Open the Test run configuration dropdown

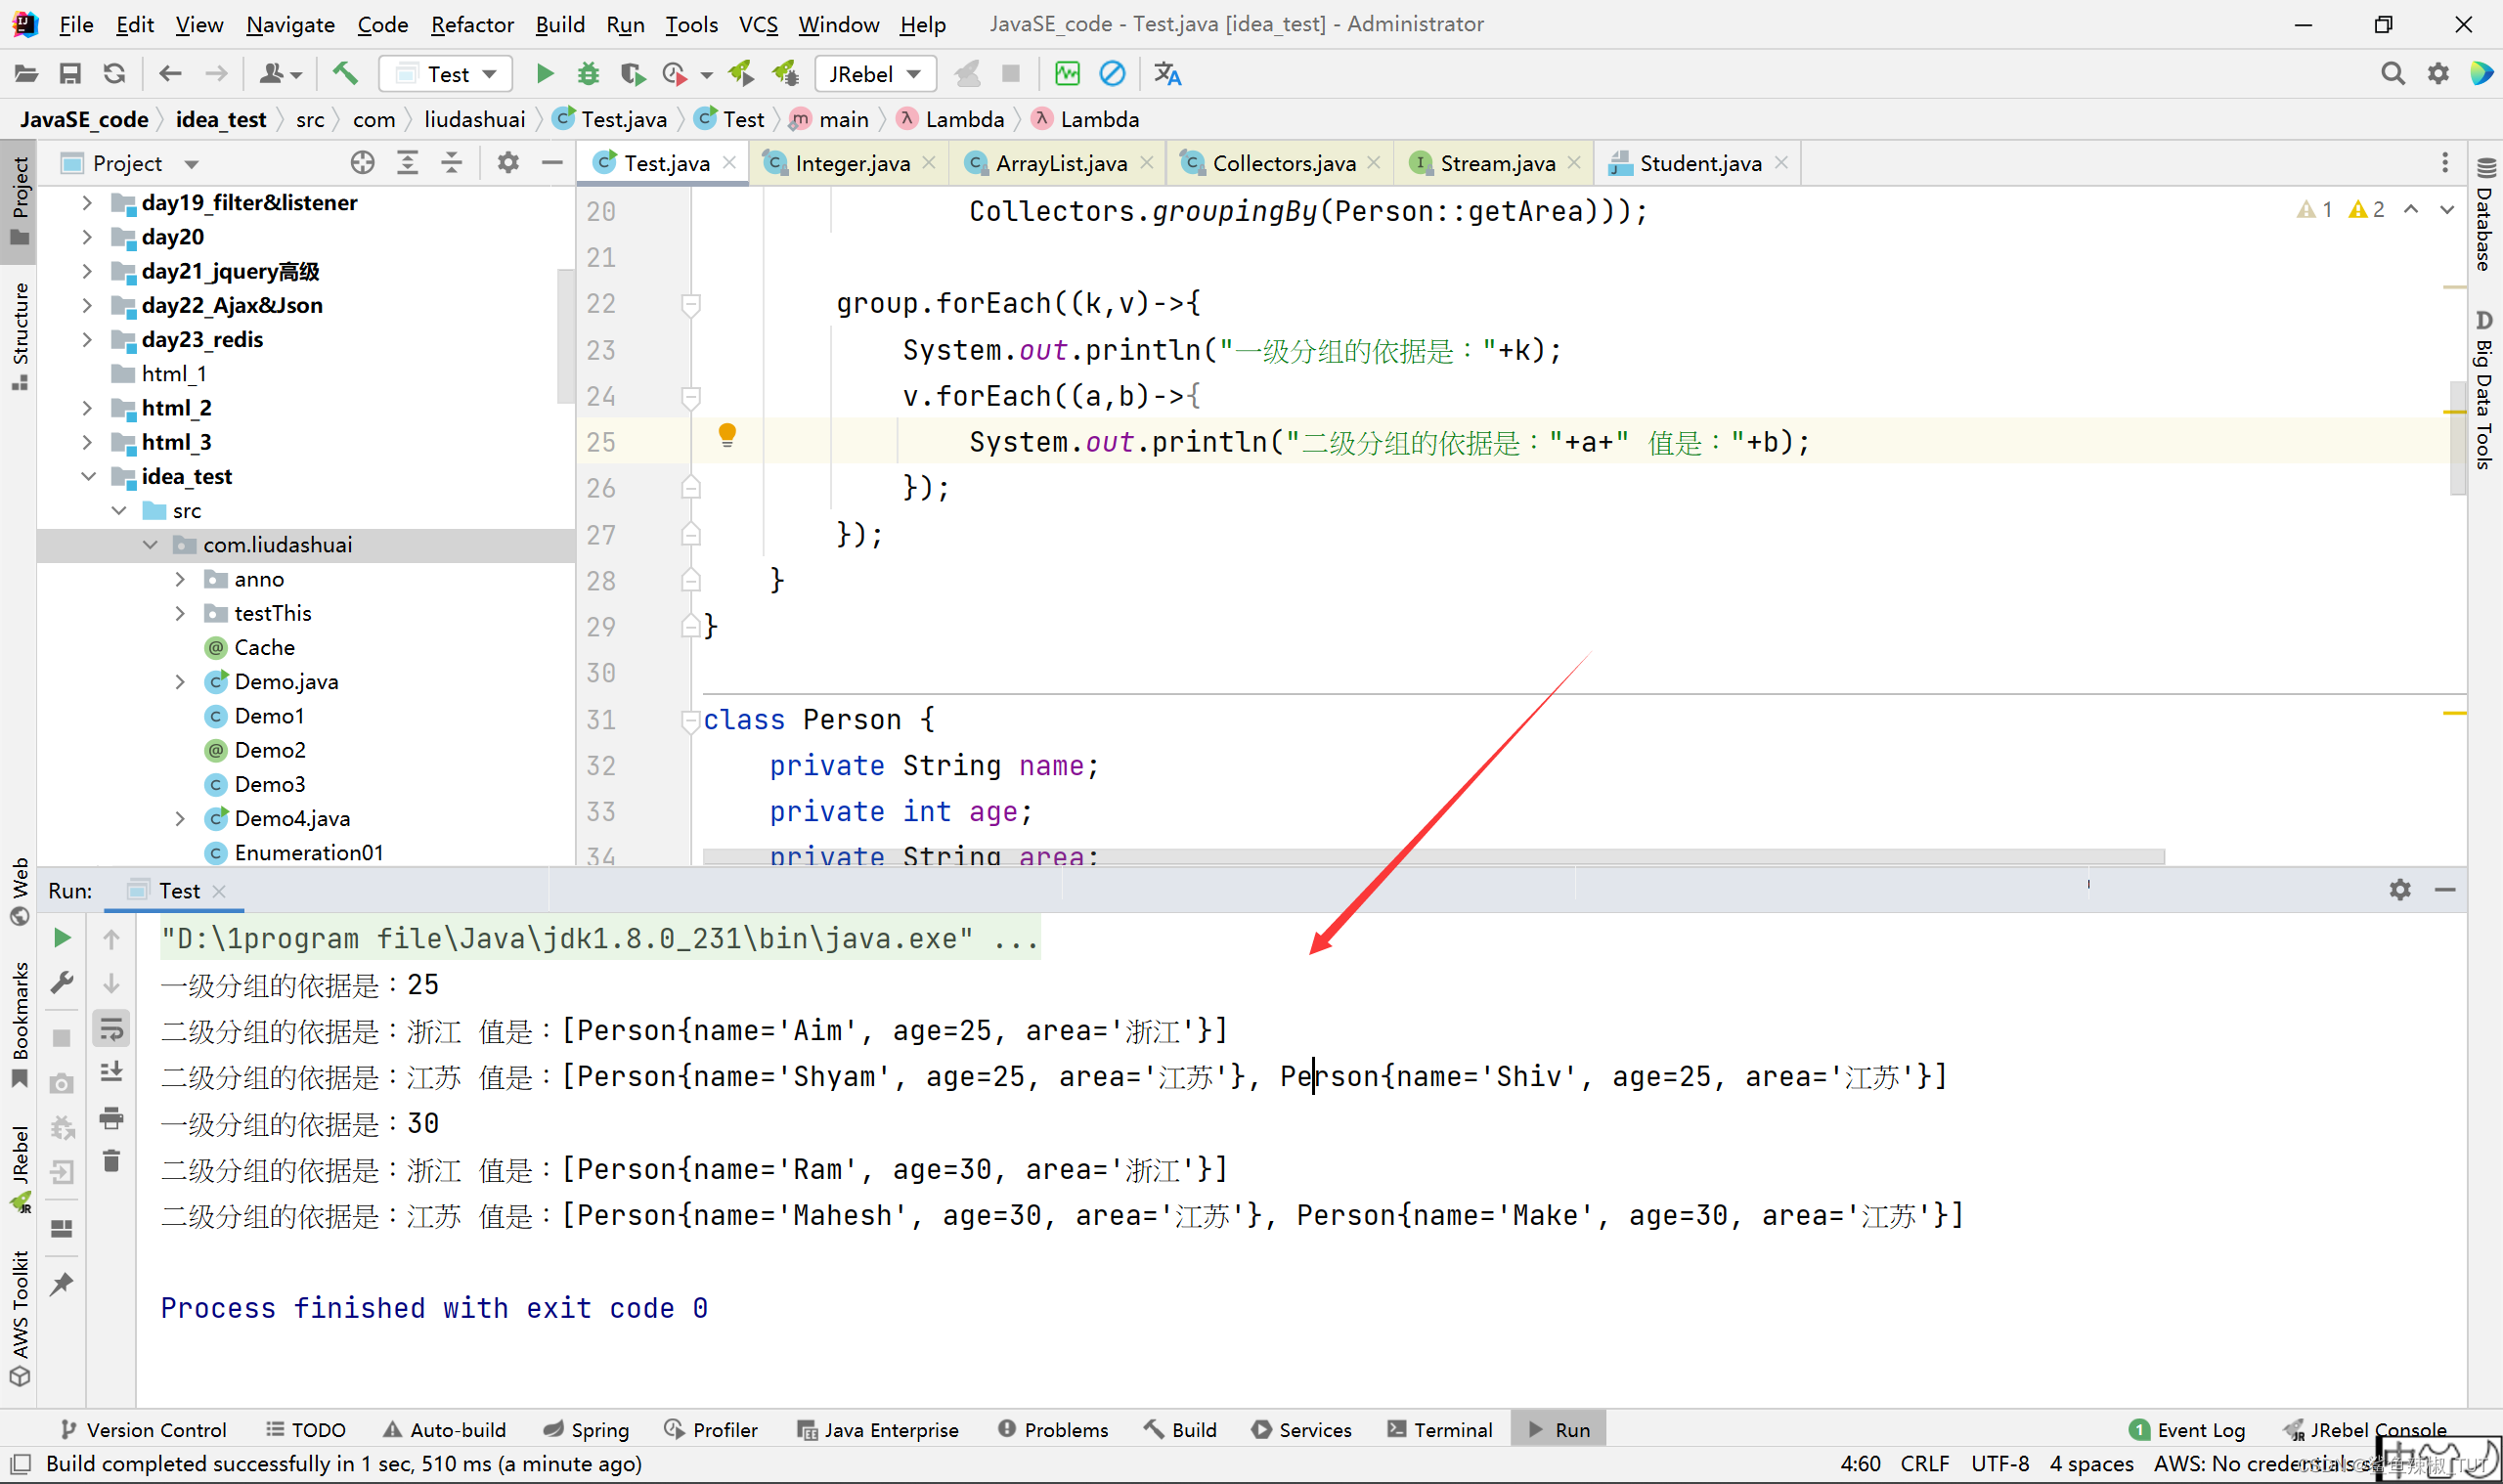coord(446,74)
